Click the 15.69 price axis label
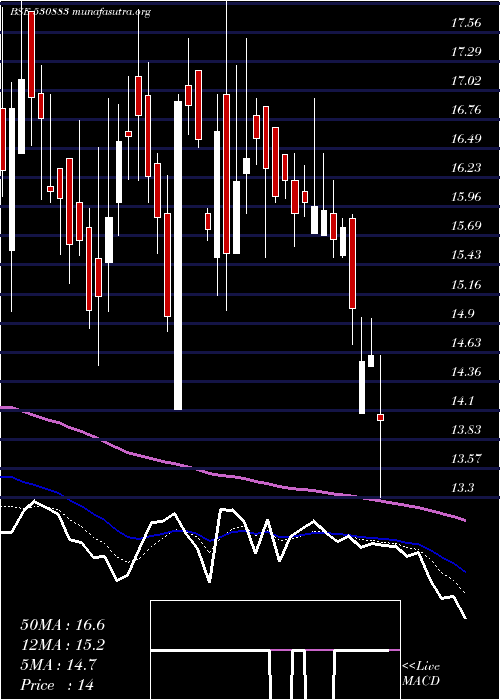 point(466,226)
